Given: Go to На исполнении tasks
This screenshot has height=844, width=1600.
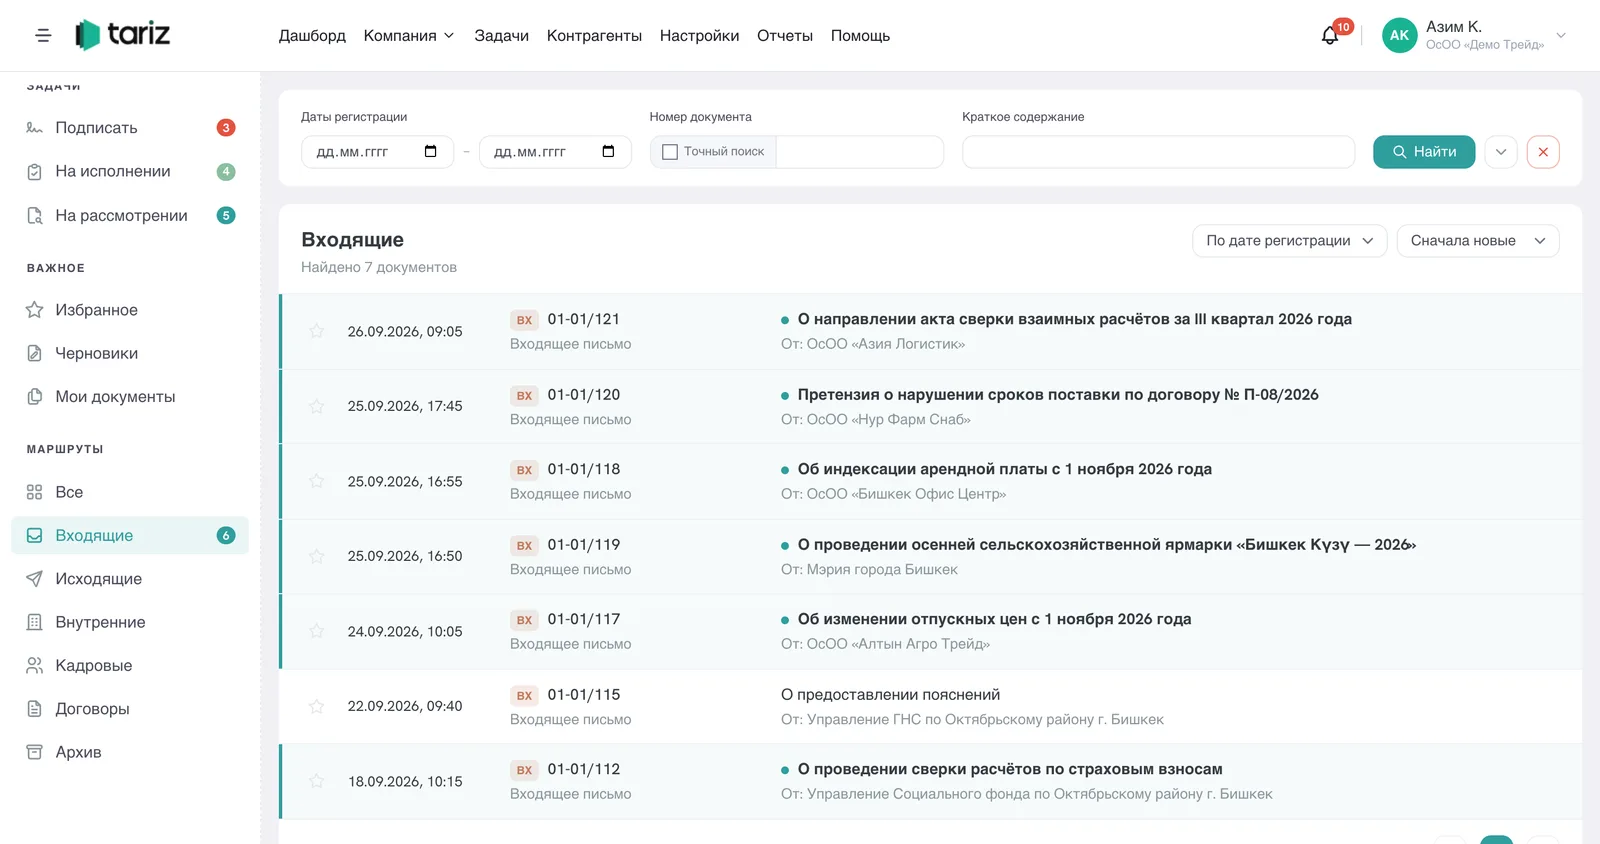Looking at the screenshot, I should pos(130,172).
